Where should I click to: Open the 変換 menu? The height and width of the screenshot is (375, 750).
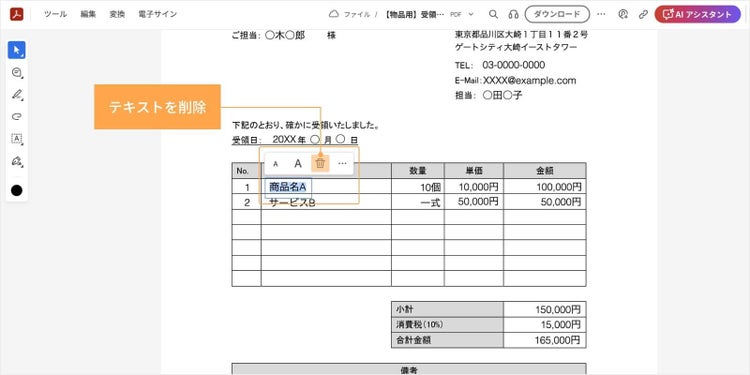(117, 14)
